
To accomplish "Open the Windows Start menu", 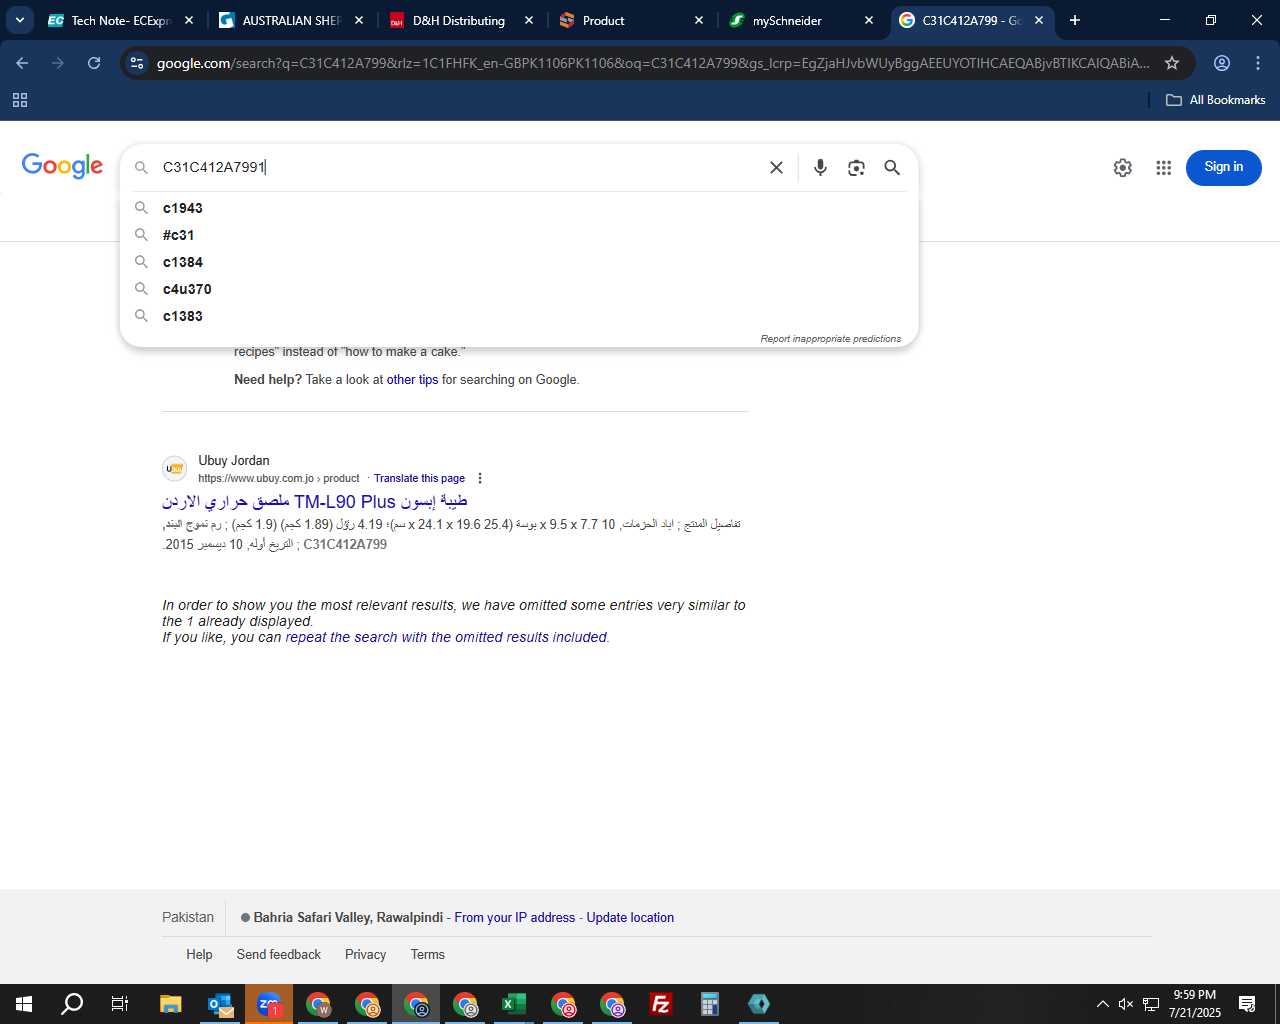I will [24, 1004].
